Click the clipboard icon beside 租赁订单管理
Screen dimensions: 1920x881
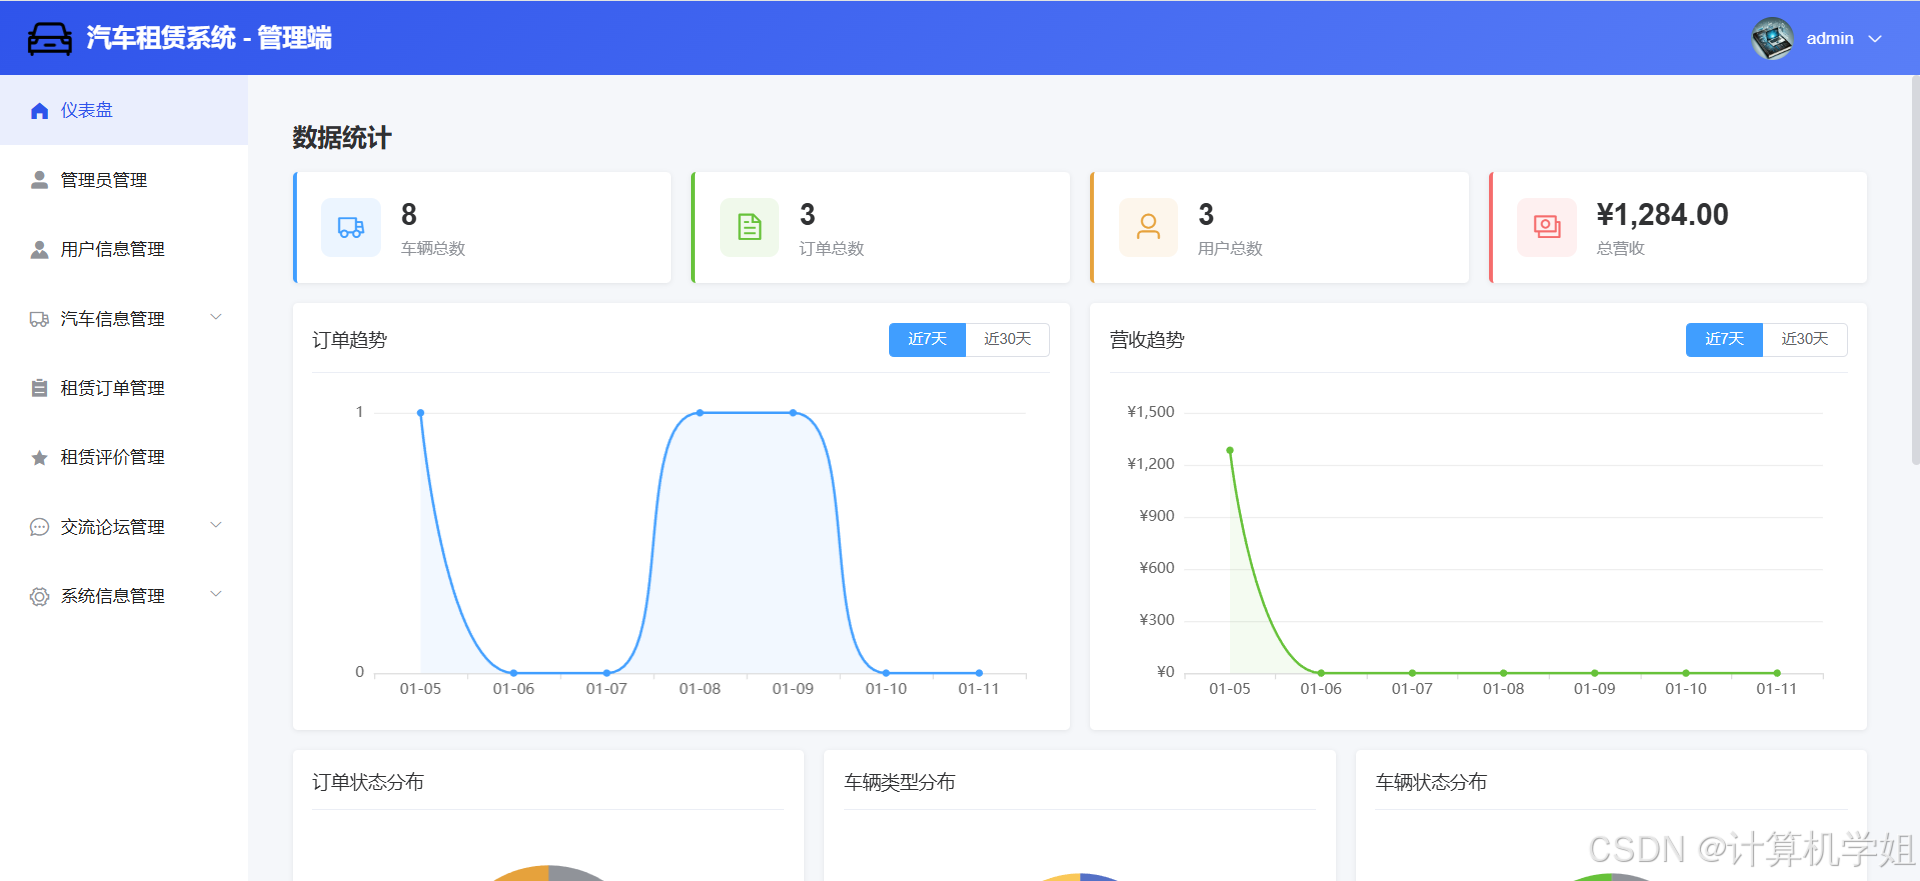pyautogui.click(x=39, y=388)
